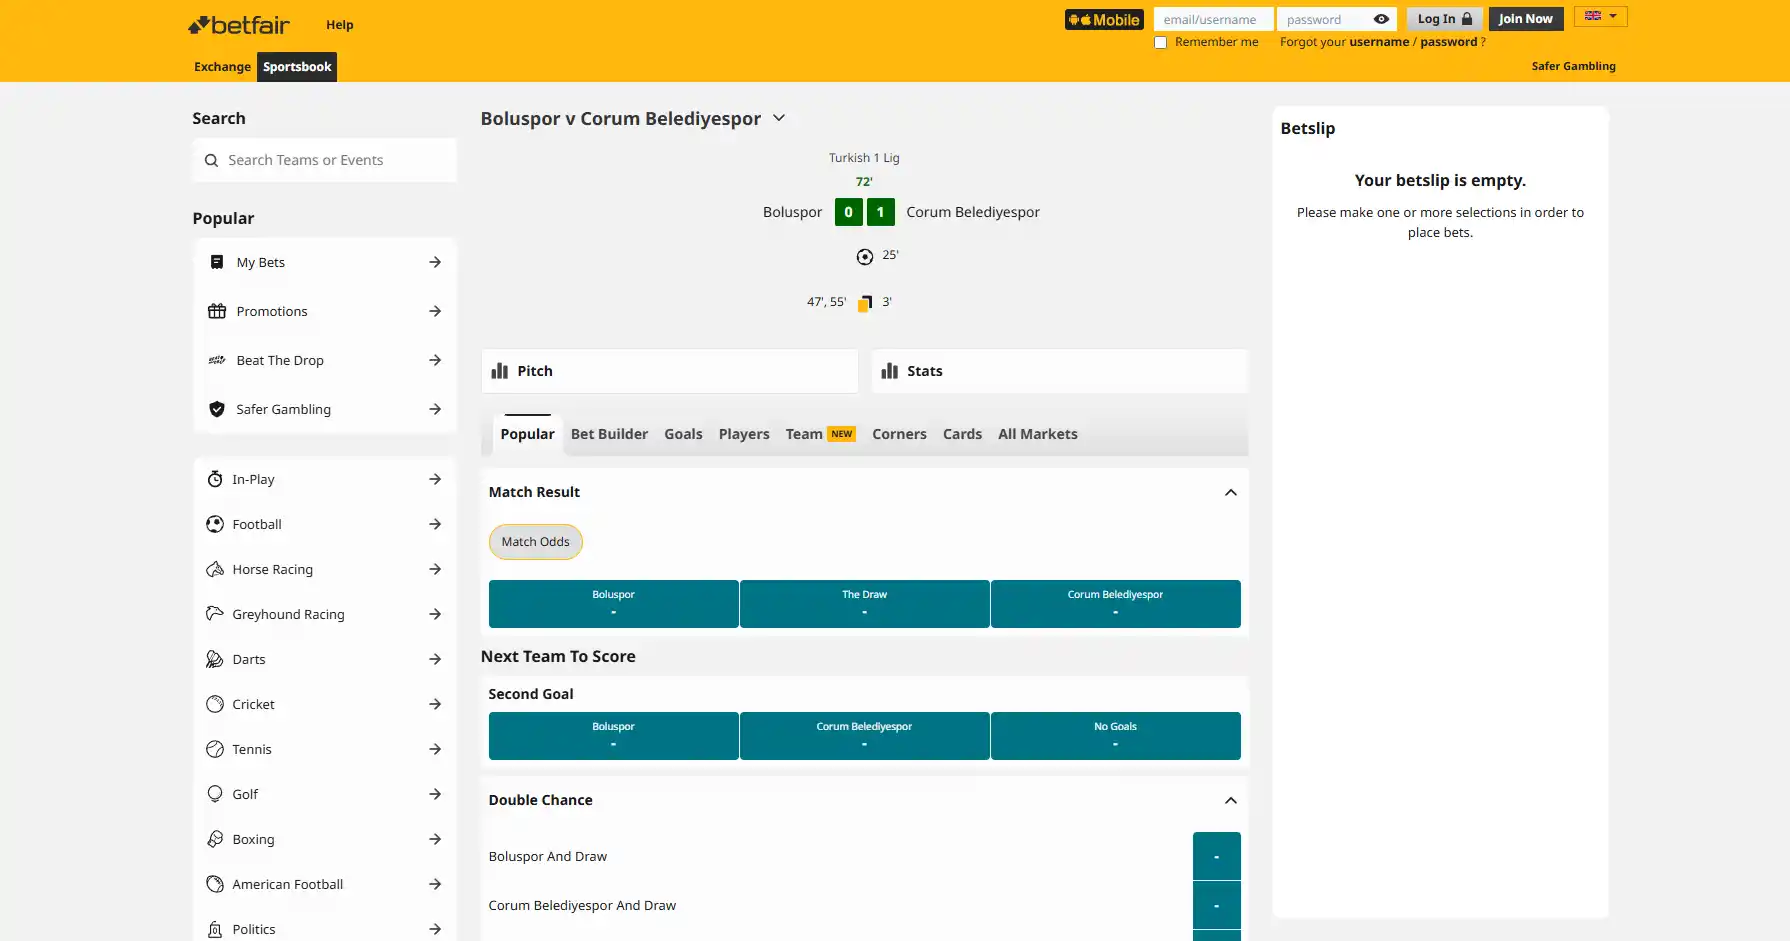The width and height of the screenshot is (1790, 941).
Task: Click the Beat The Drop icon
Action: tap(217, 360)
